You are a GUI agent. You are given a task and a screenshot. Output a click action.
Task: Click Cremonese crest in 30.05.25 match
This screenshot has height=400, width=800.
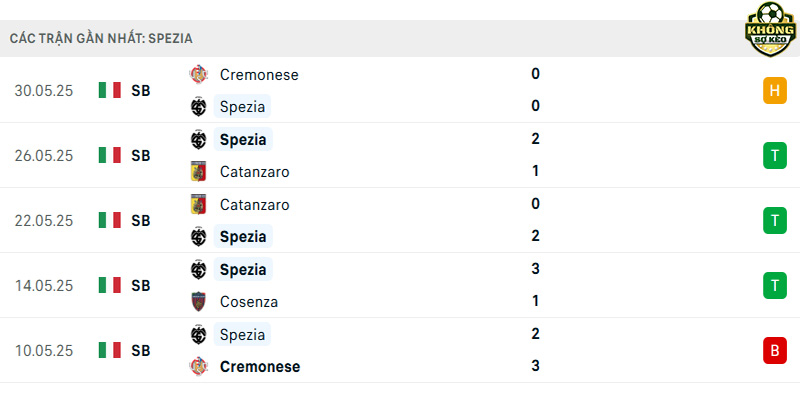pos(198,74)
